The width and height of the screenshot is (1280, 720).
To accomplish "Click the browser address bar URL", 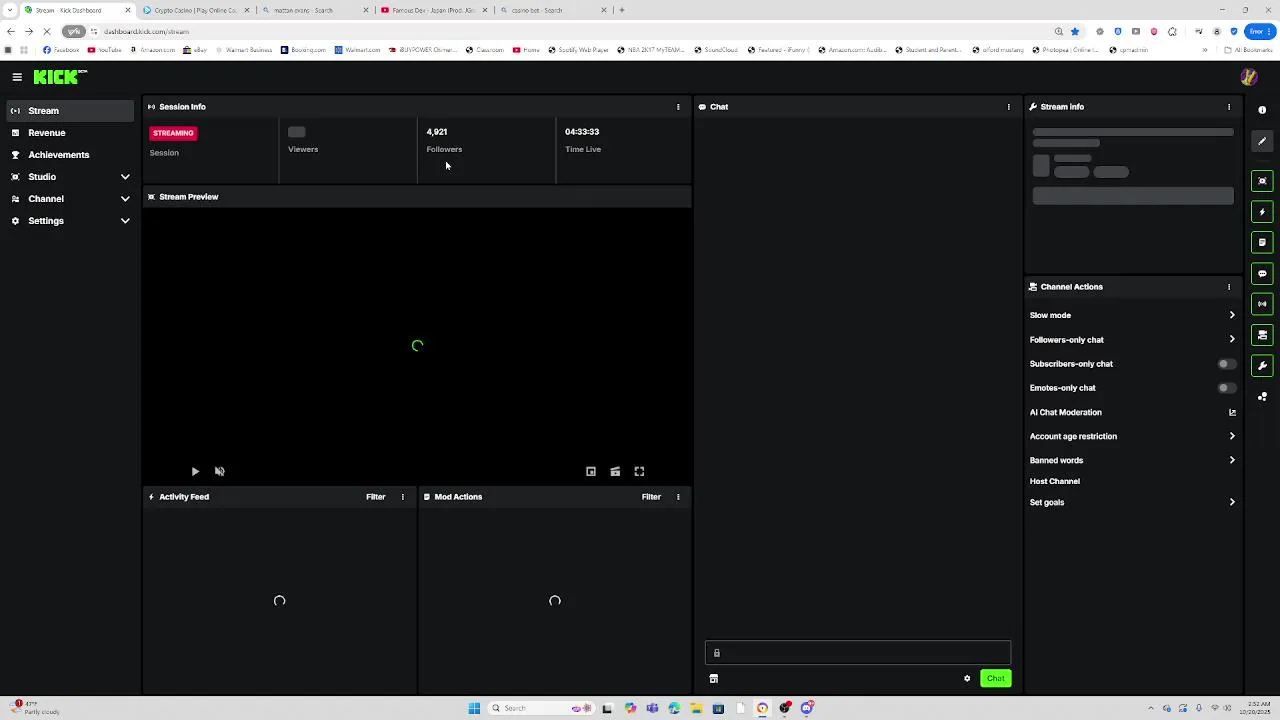I will (x=146, y=32).
